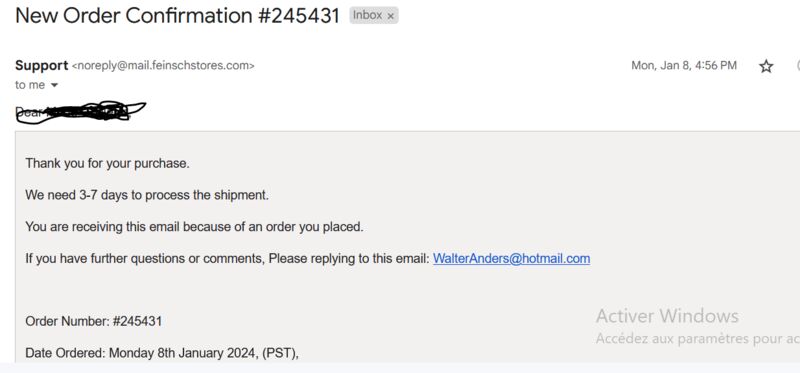Open the WalterAnders@hotmail.com email link
Image resolution: width=800 pixels, height=373 pixels.
pyautogui.click(x=511, y=259)
